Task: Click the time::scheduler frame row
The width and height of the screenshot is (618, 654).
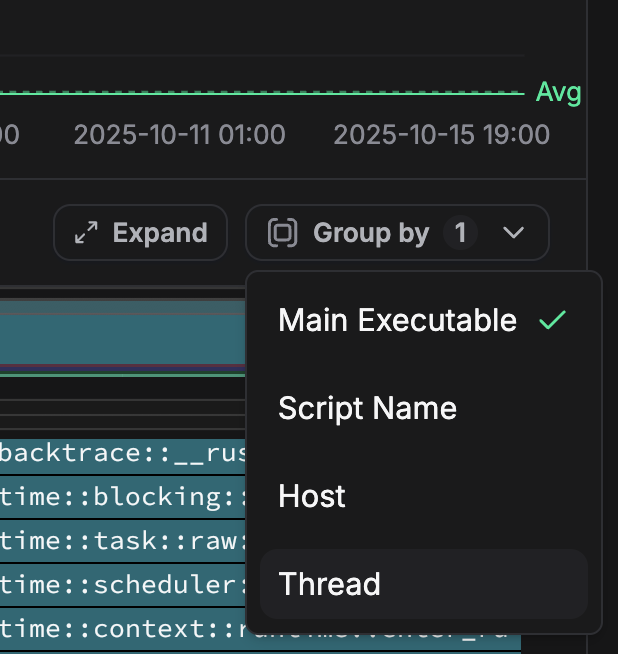Action: [x=122, y=585]
